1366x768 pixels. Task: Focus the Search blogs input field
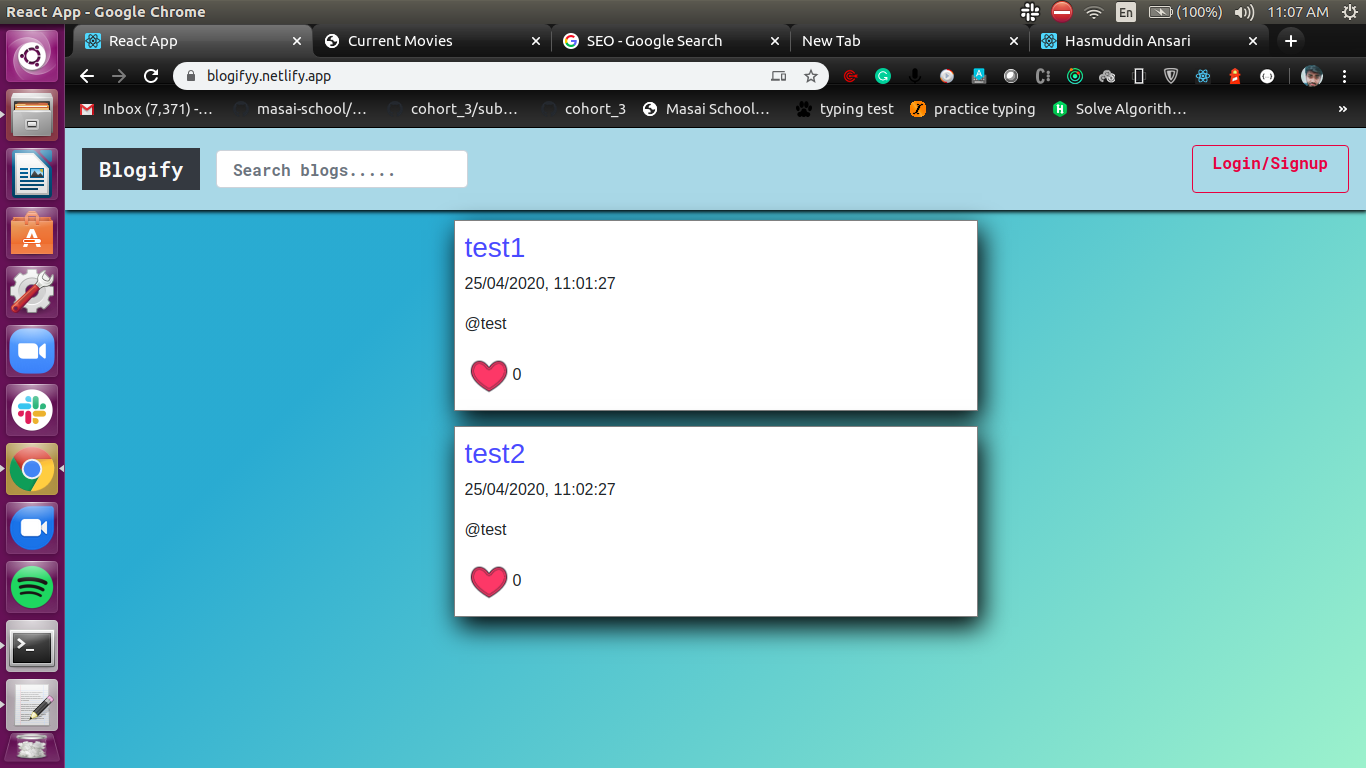pyautogui.click(x=341, y=169)
